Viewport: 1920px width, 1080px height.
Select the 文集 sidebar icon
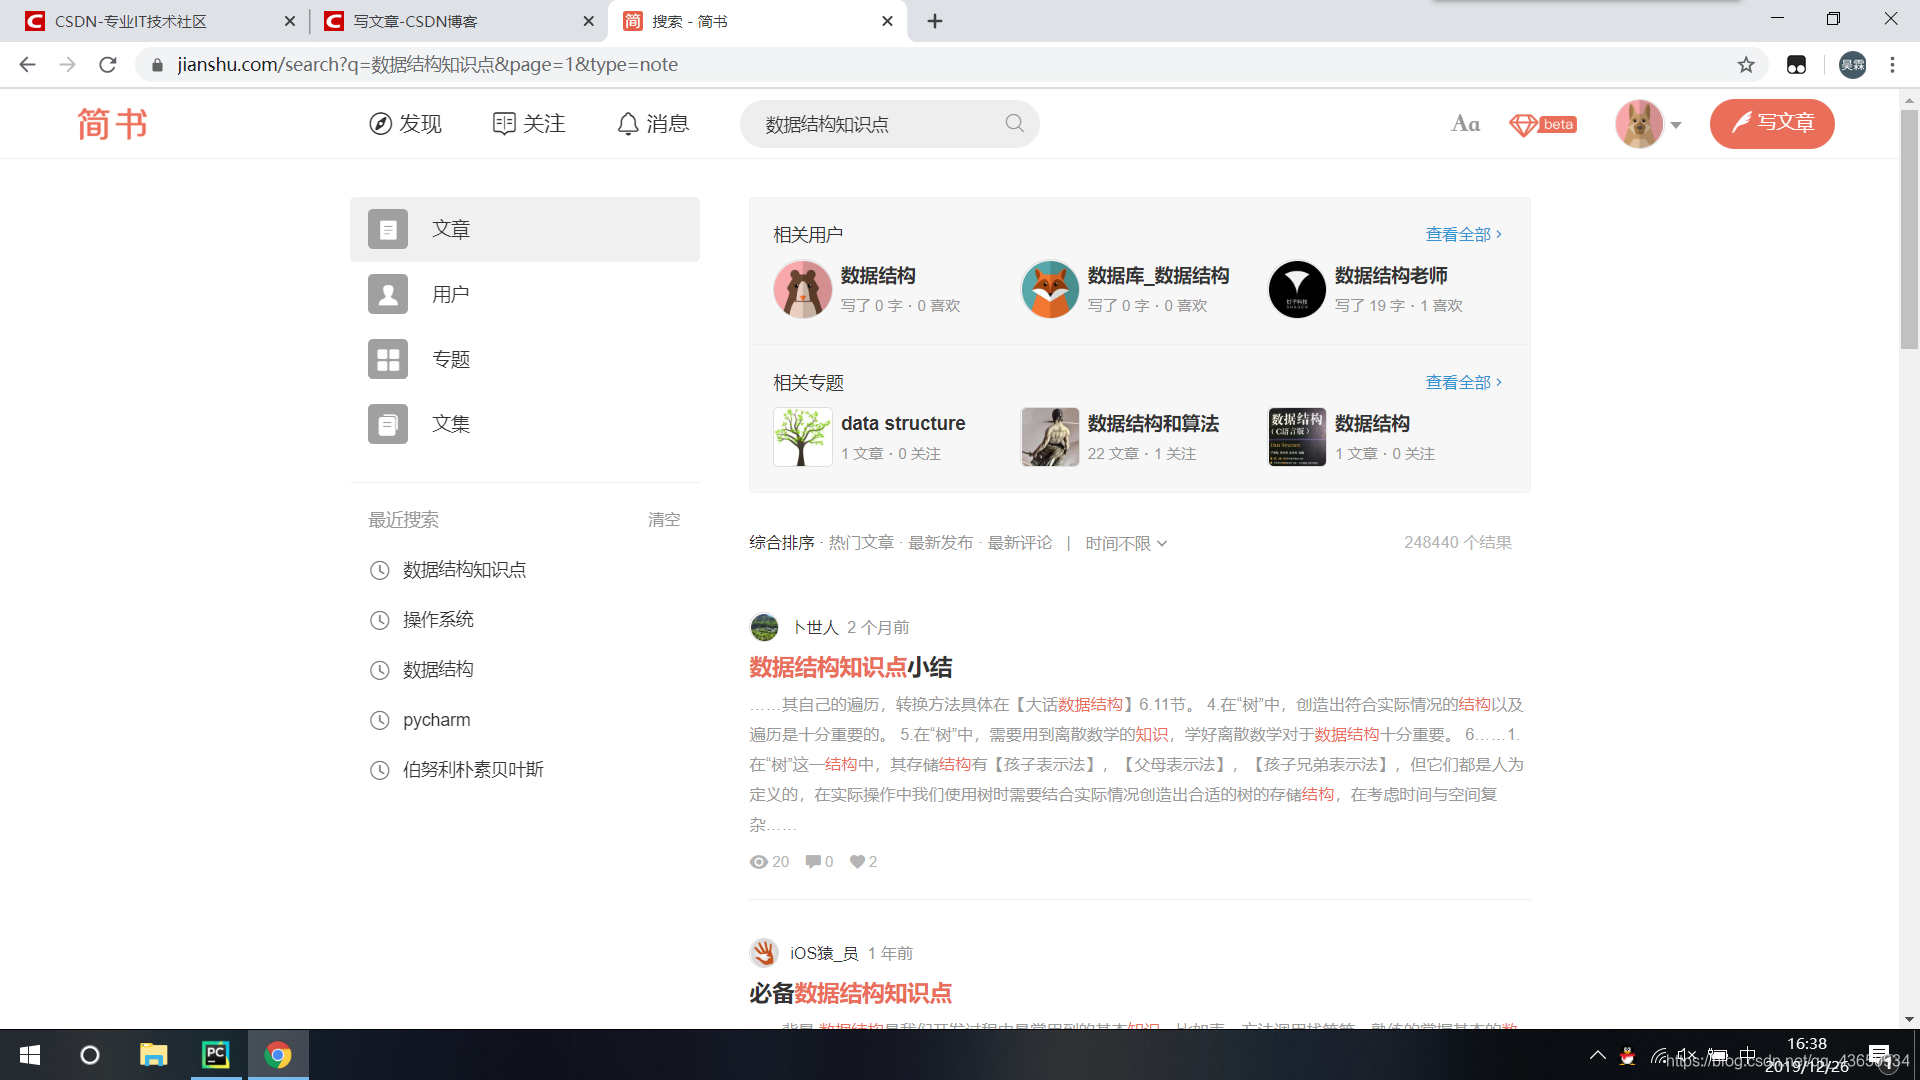tap(387, 424)
